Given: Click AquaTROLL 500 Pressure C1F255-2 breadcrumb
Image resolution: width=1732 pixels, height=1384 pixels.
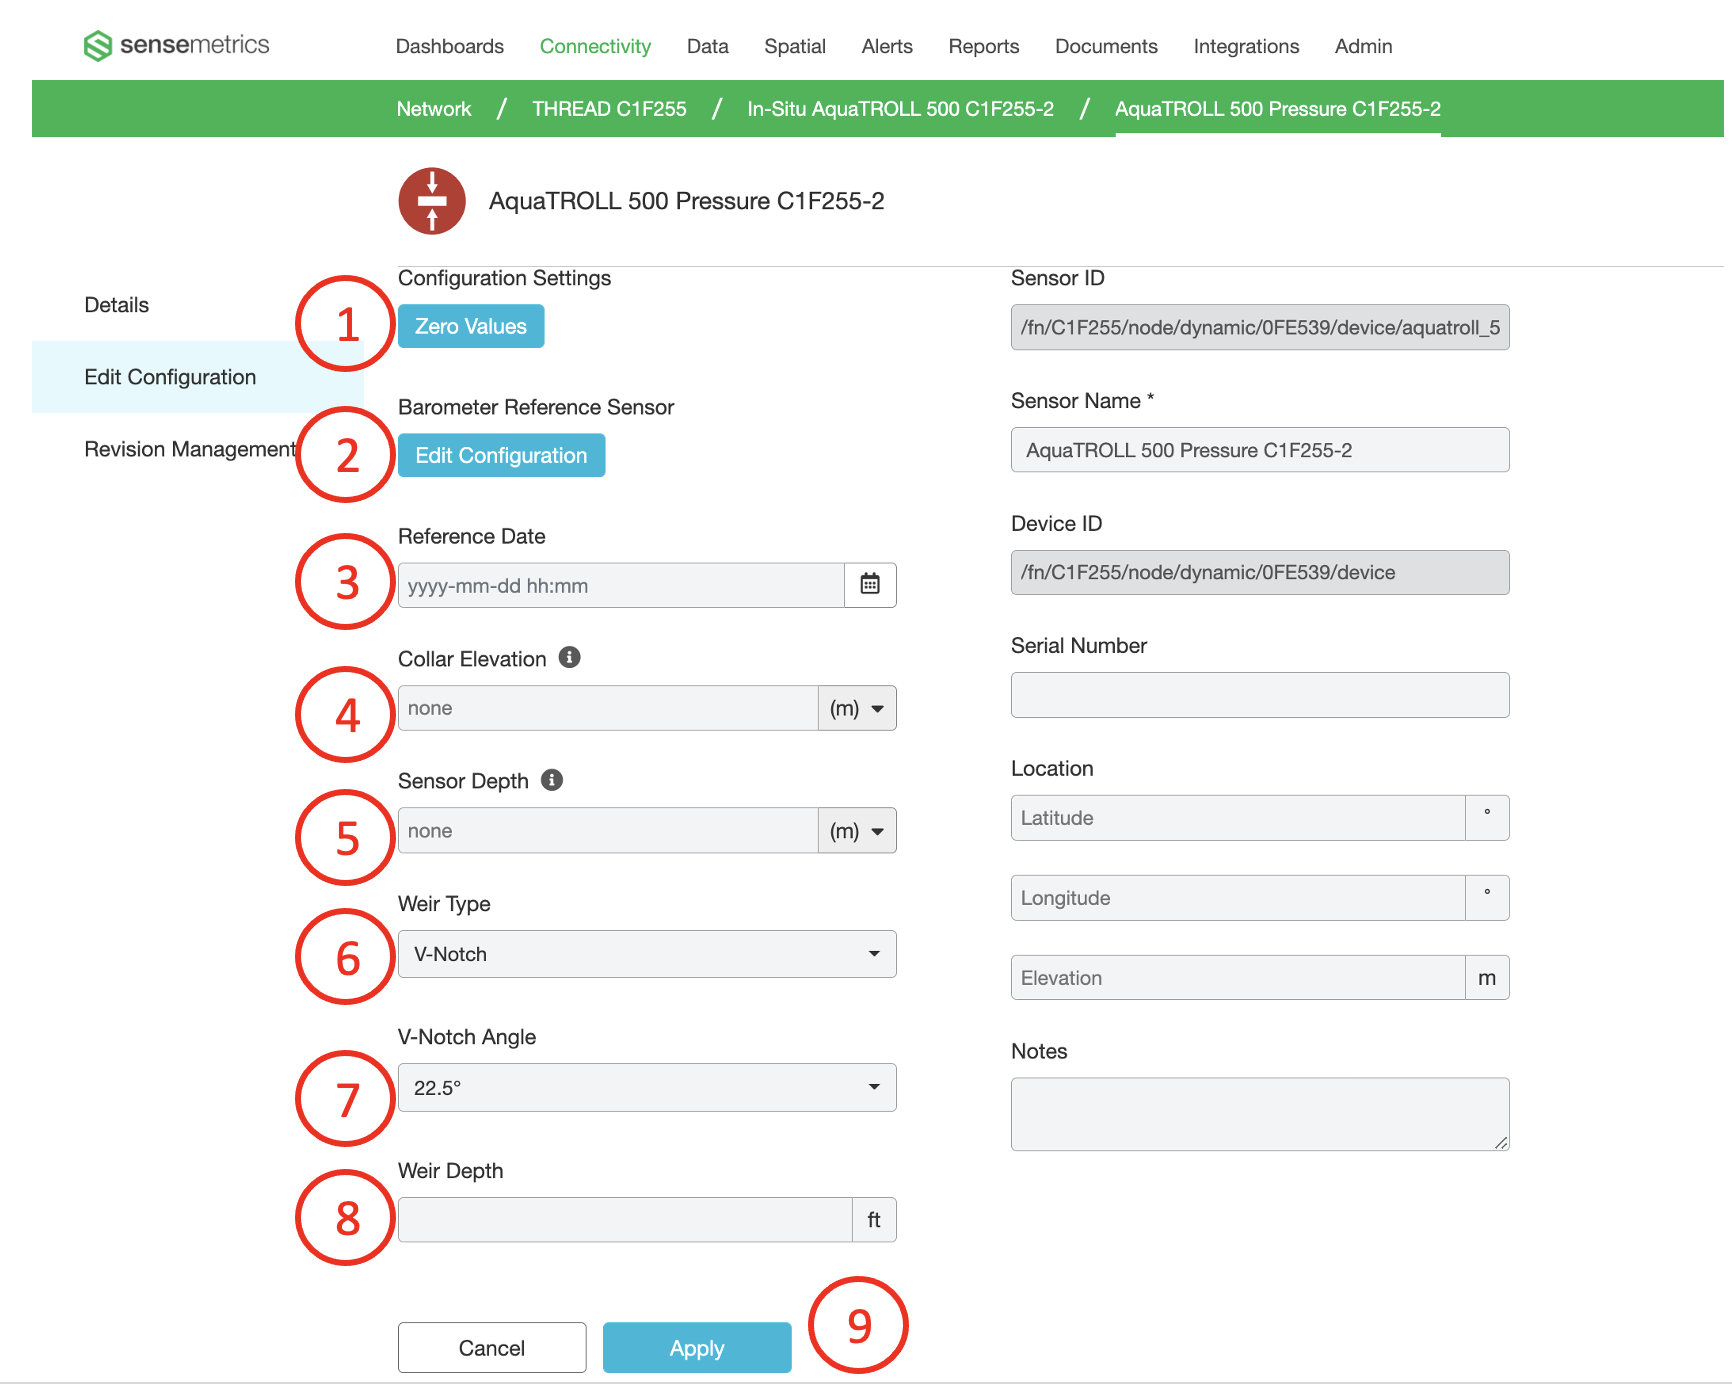Looking at the screenshot, I should tap(1278, 109).
